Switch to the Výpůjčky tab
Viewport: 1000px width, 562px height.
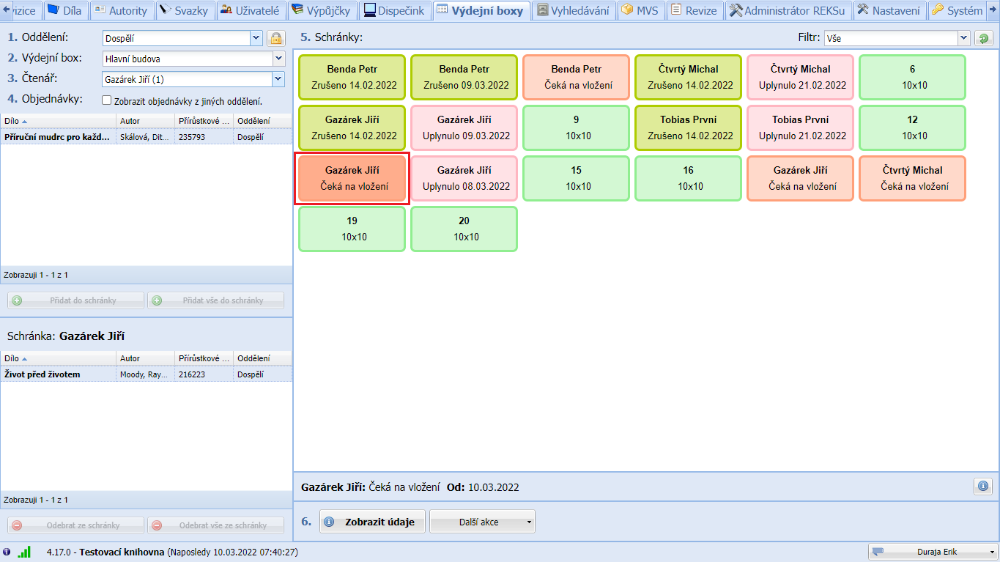coord(322,11)
